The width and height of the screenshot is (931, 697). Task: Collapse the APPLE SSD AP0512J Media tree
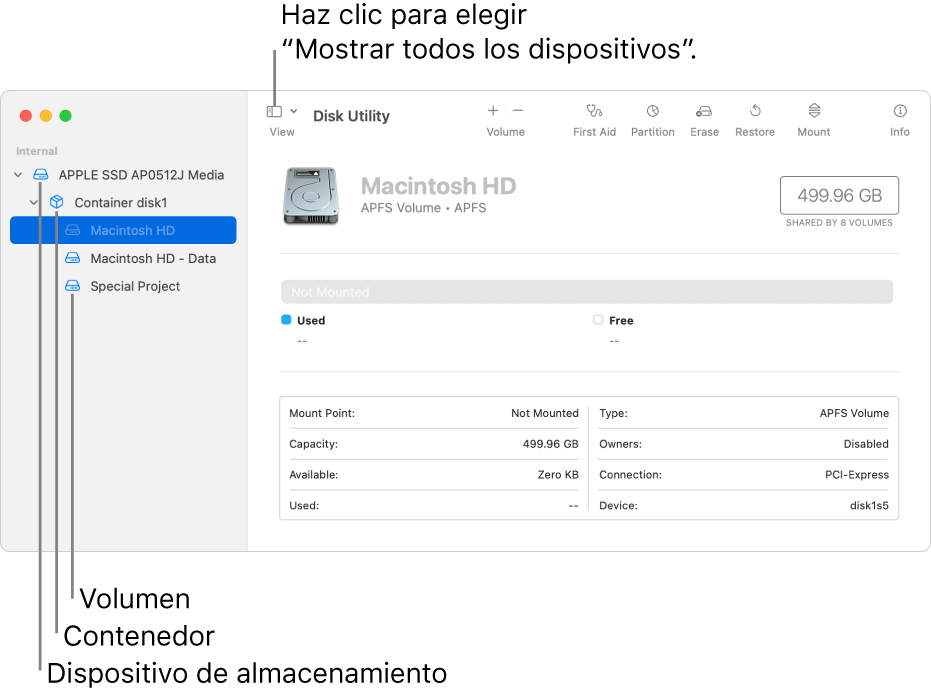(18, 175)
